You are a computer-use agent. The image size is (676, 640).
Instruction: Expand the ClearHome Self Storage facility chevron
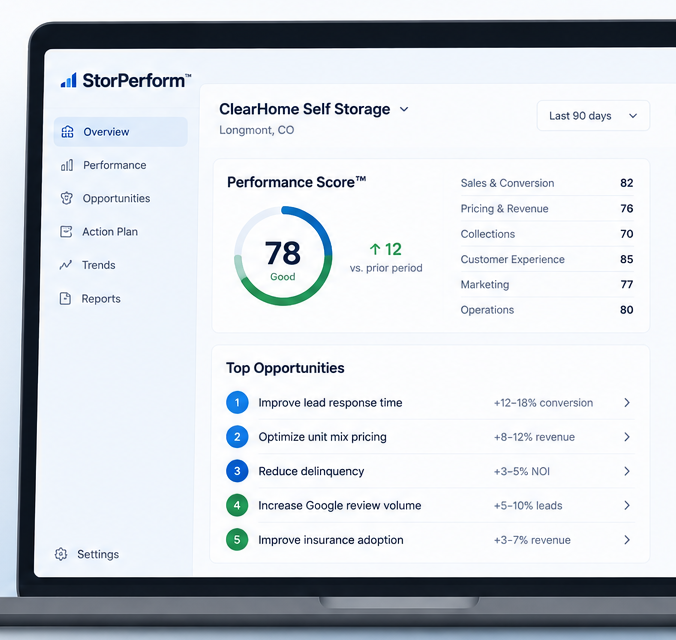(404, 109)
